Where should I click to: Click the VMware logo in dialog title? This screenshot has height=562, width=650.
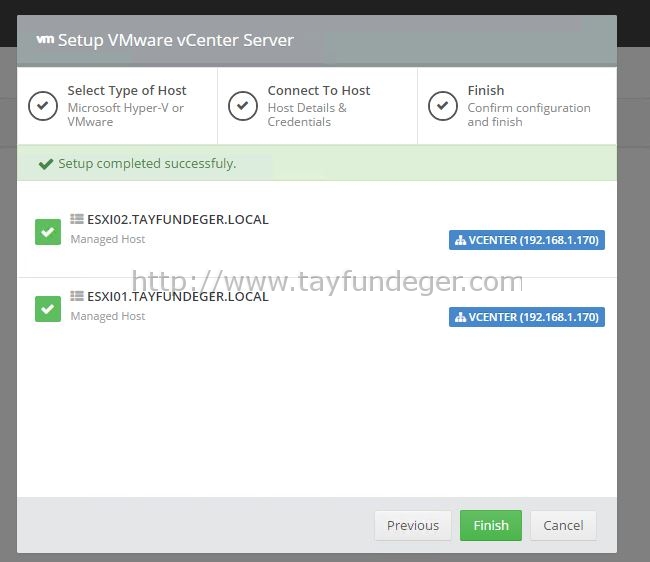tap(45, 39)
